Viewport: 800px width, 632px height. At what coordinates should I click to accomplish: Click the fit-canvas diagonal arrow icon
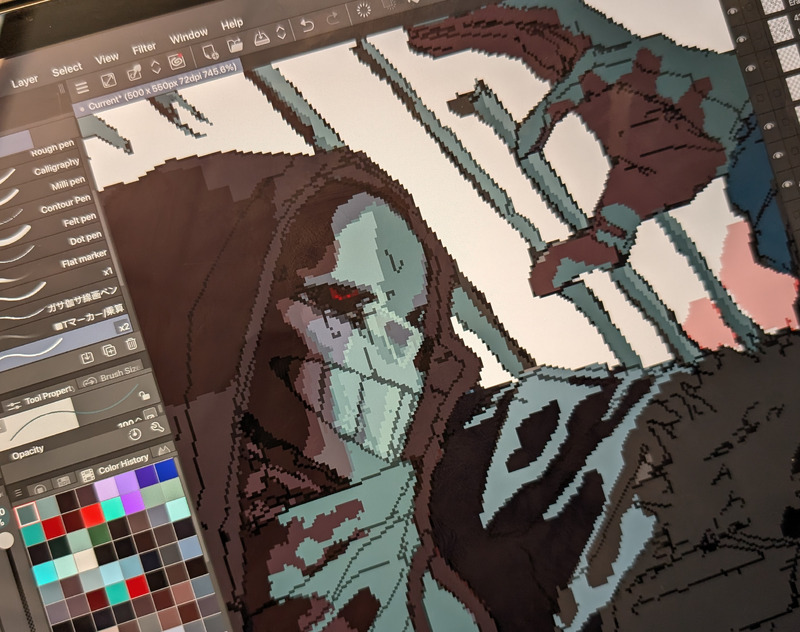click(108, 81)
